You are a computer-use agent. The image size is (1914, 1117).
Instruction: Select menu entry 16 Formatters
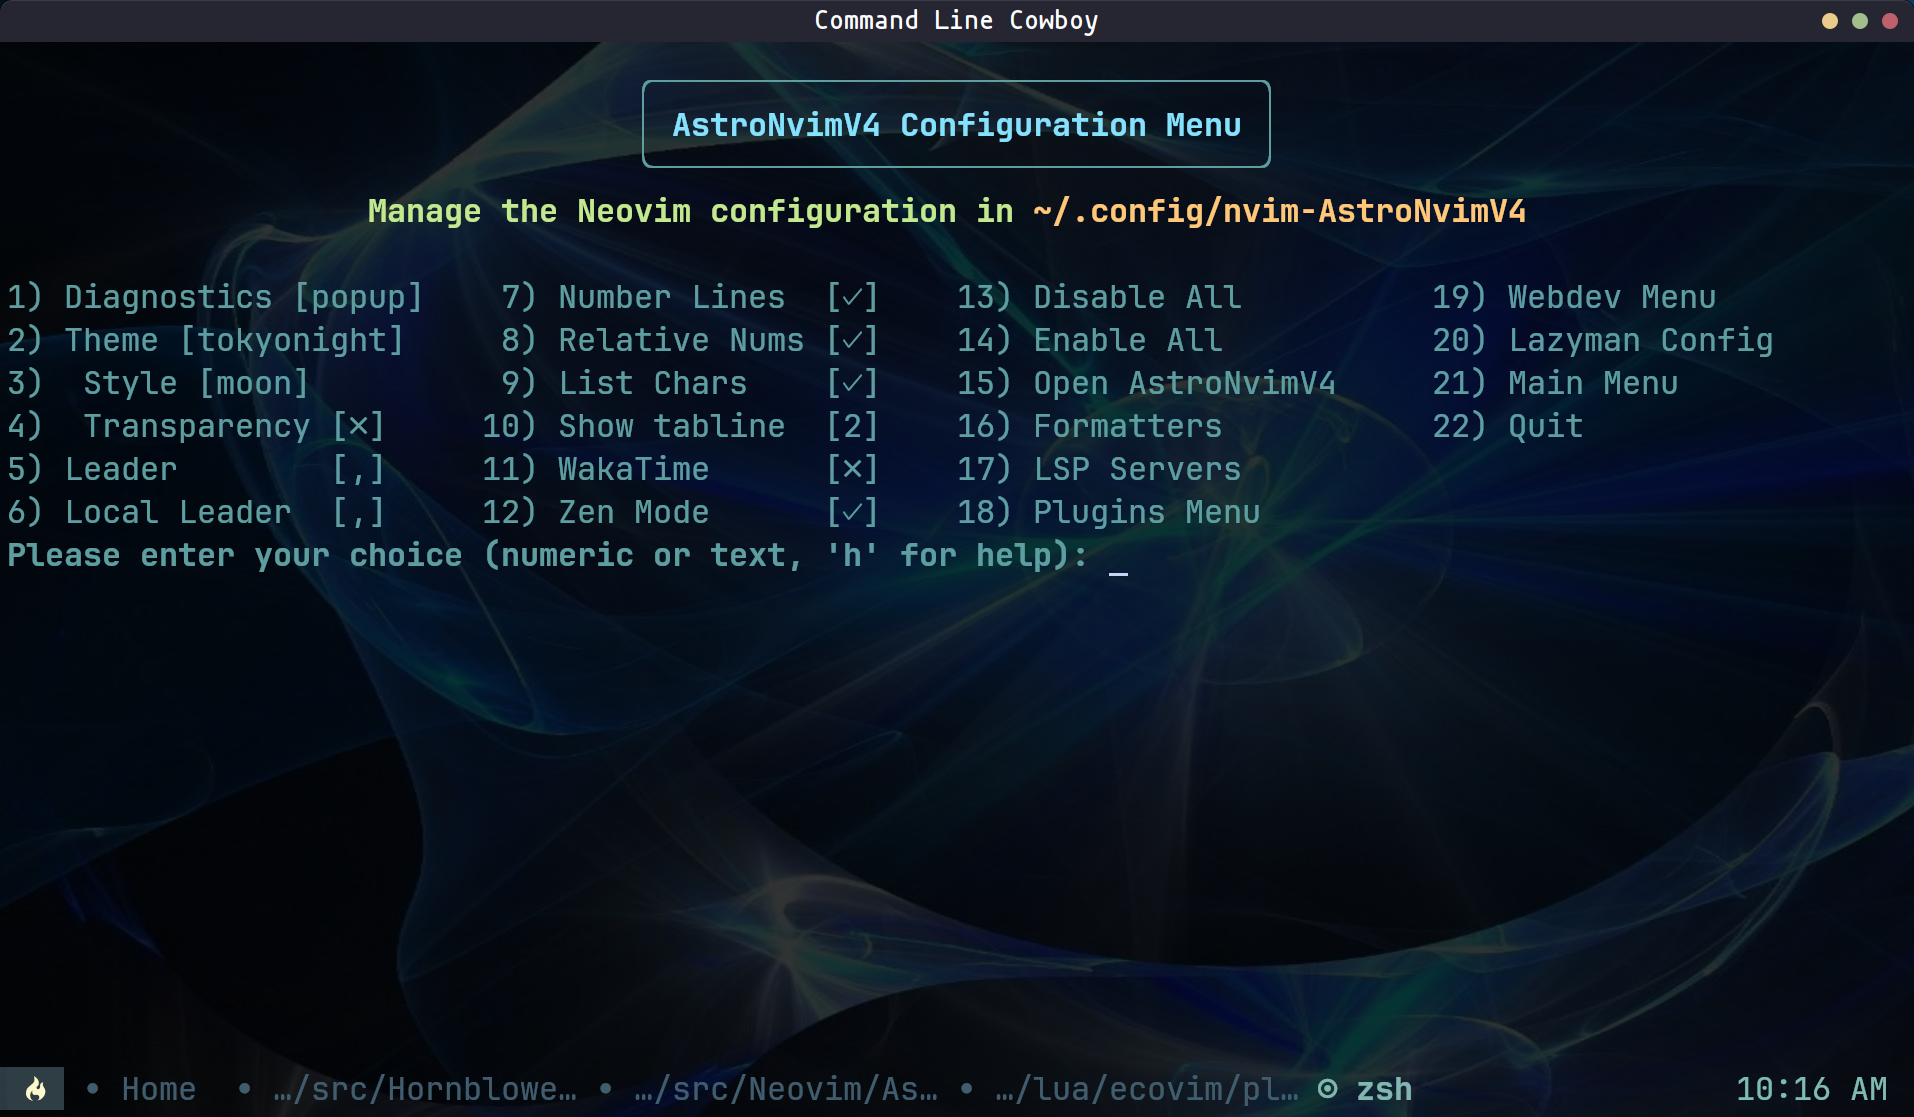1089,426
